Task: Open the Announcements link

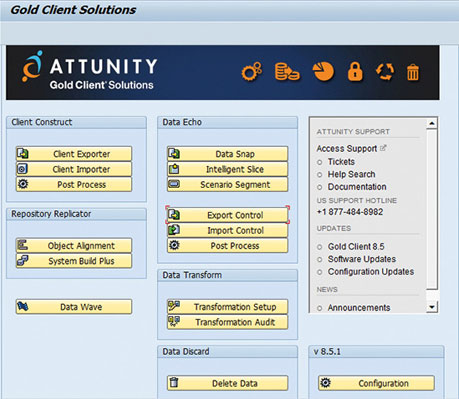Action: [359, 307]
